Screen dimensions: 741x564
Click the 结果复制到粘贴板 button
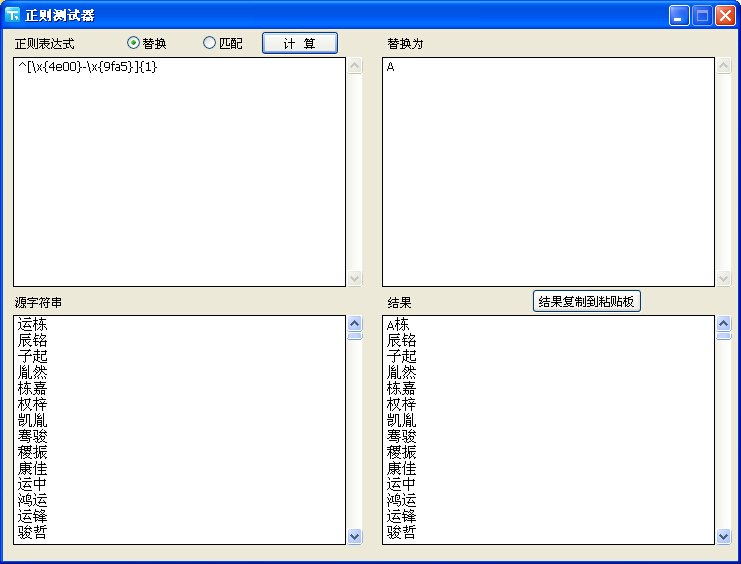pyautogui.click(x=586, y=301)
